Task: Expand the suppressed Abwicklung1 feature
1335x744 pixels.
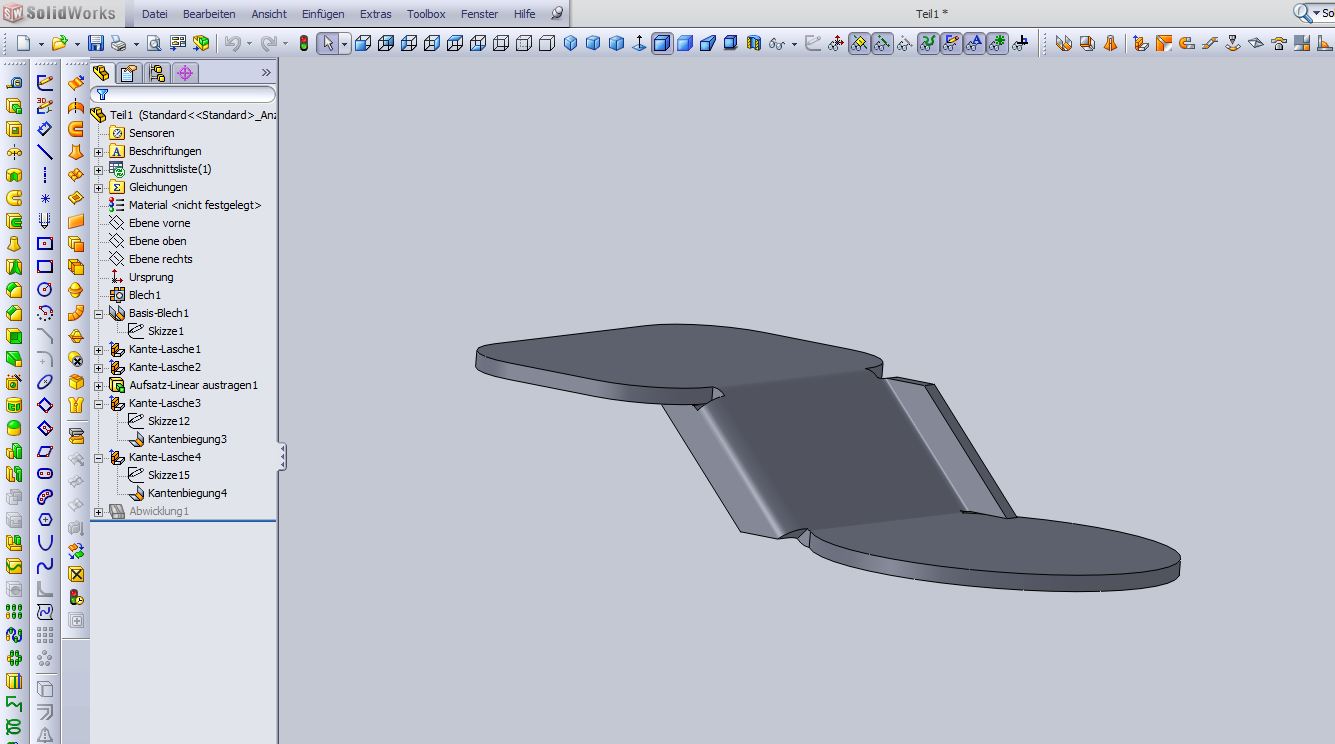Action: point(99,512)
